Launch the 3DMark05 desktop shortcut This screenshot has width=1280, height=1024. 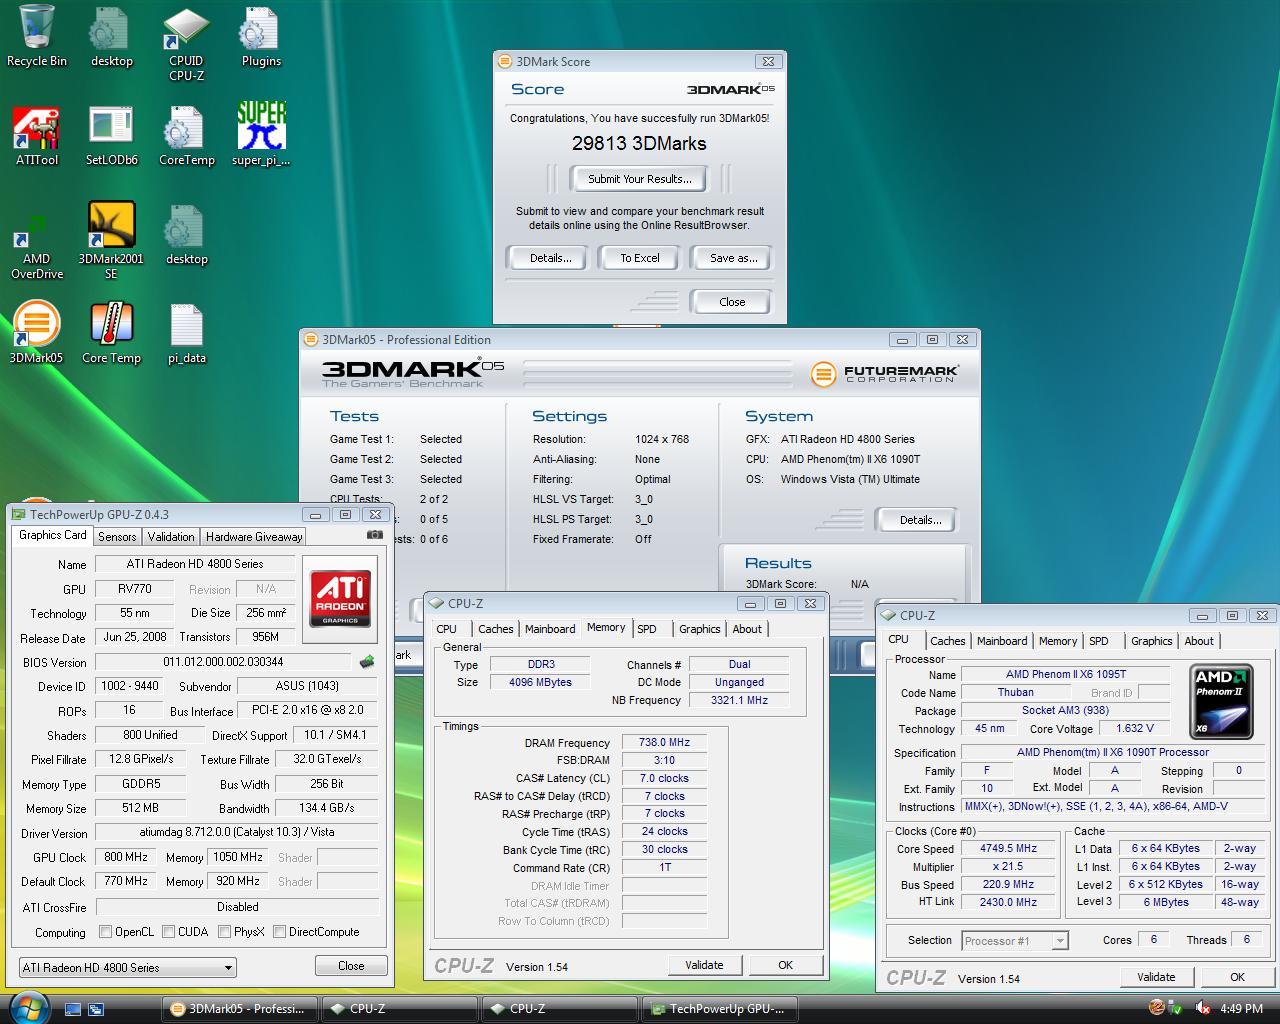[37, 333]
